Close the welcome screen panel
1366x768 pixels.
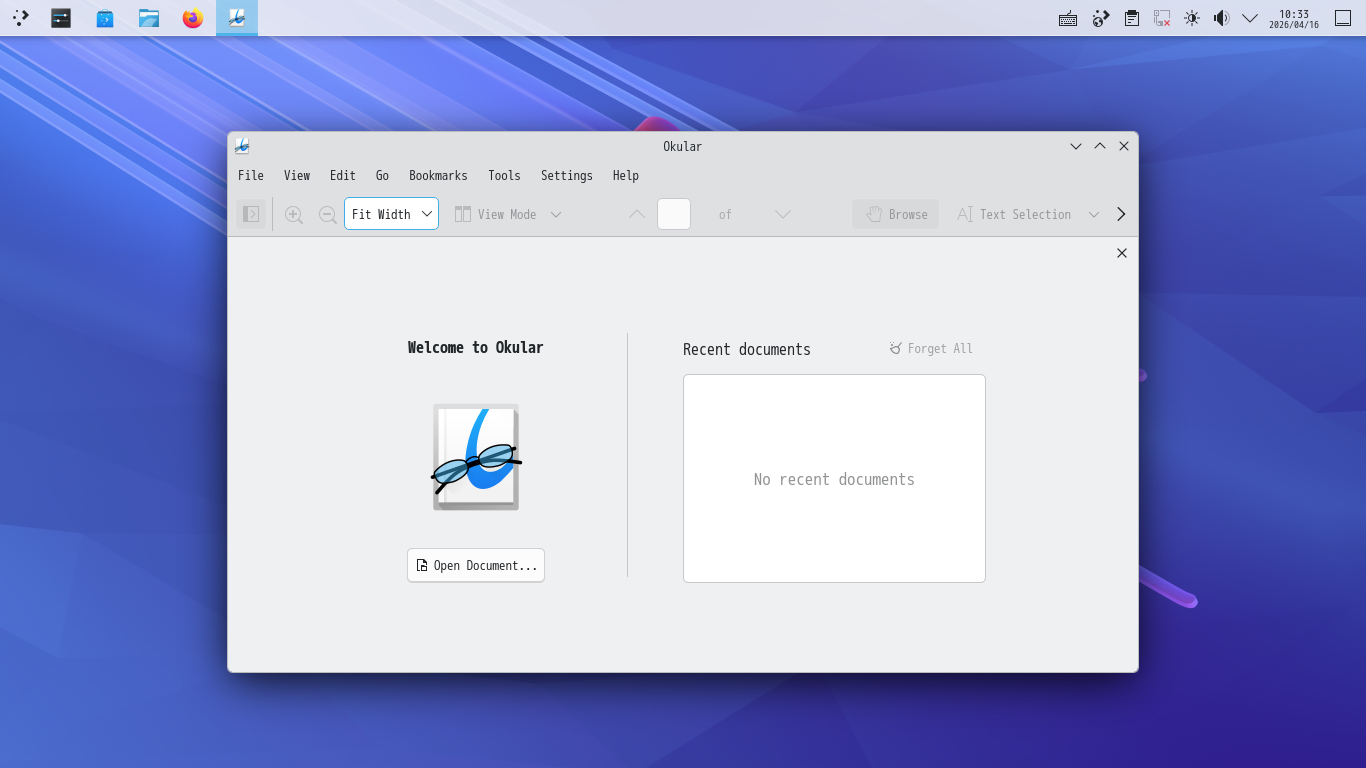(1122, 253)
